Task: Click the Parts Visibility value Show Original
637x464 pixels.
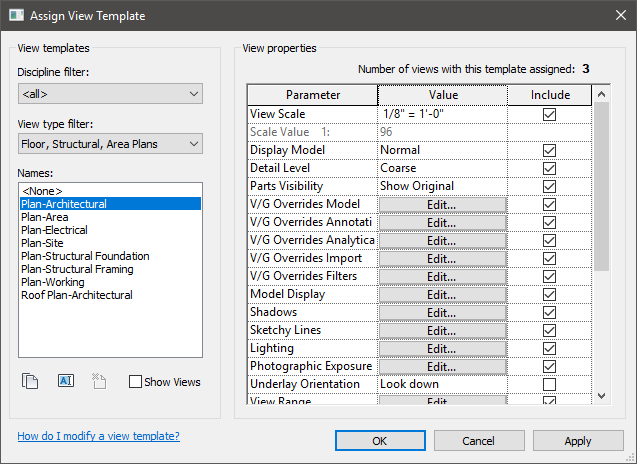Action: tap(442, 186)
